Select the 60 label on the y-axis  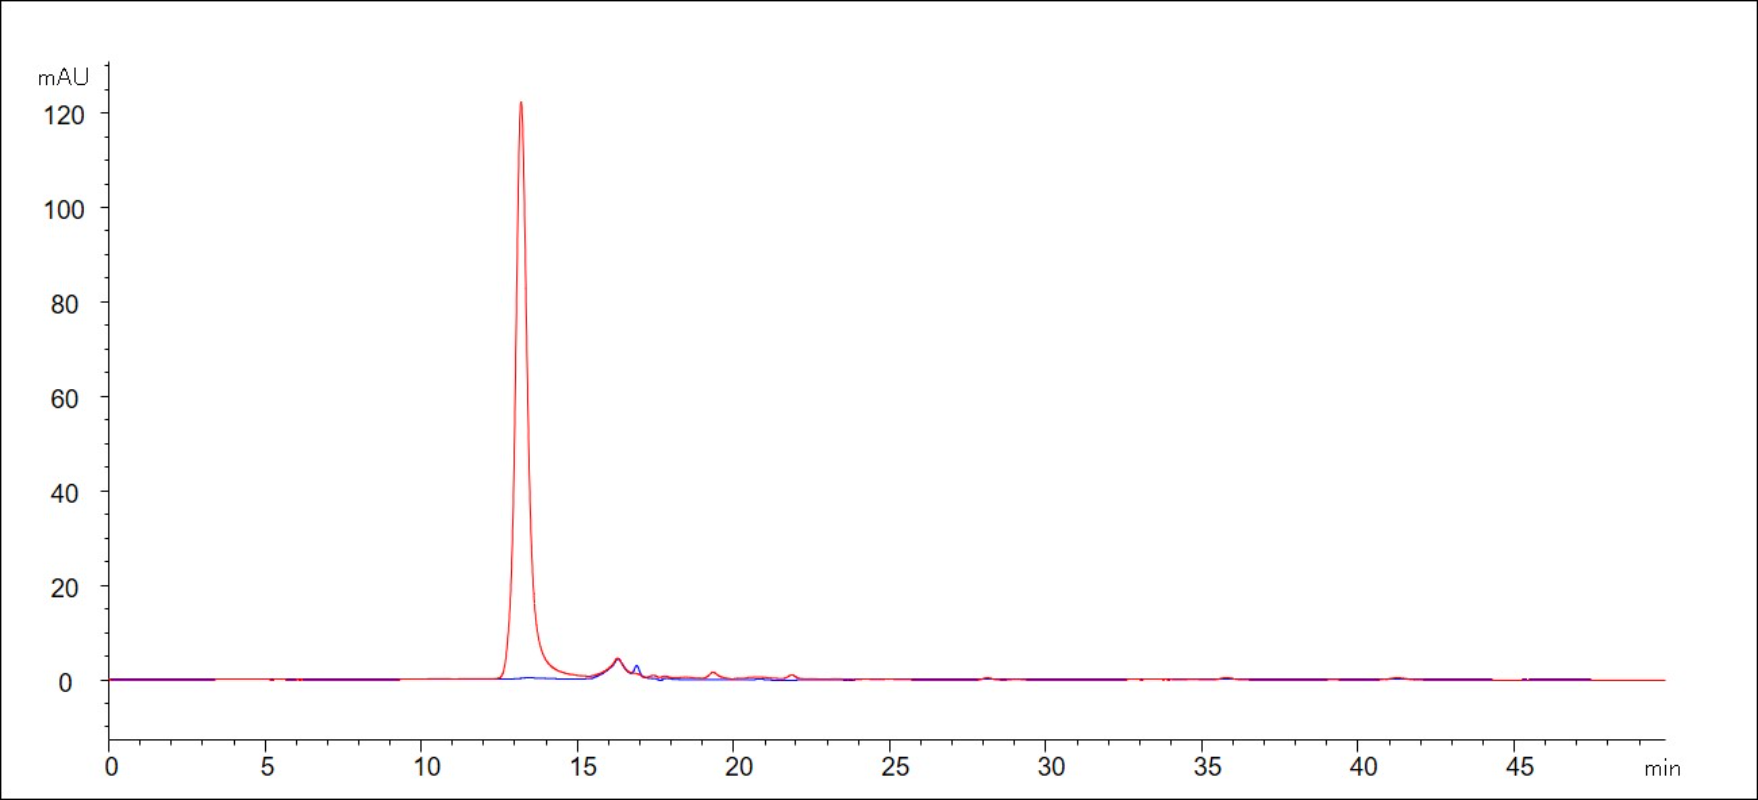[x=65, y=399]
